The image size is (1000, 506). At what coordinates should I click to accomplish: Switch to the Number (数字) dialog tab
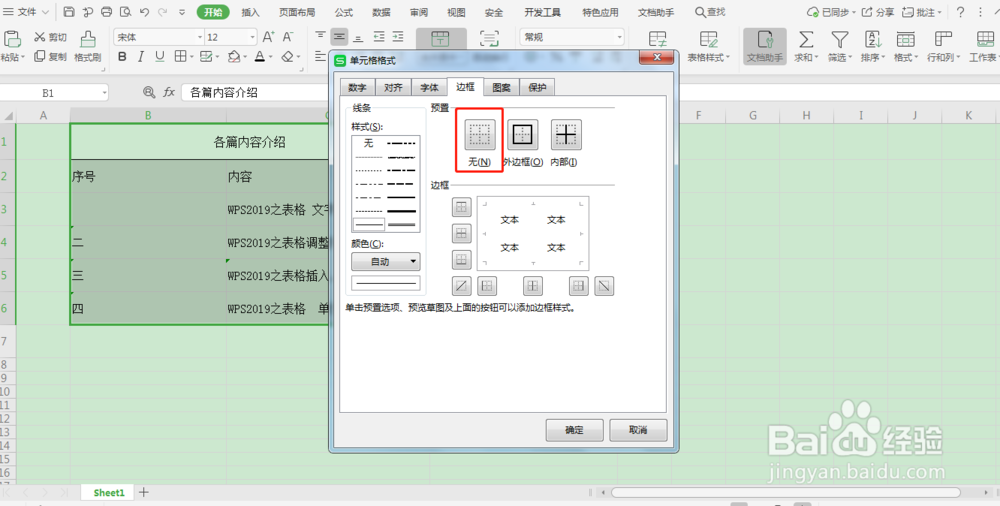click(357, 87)
